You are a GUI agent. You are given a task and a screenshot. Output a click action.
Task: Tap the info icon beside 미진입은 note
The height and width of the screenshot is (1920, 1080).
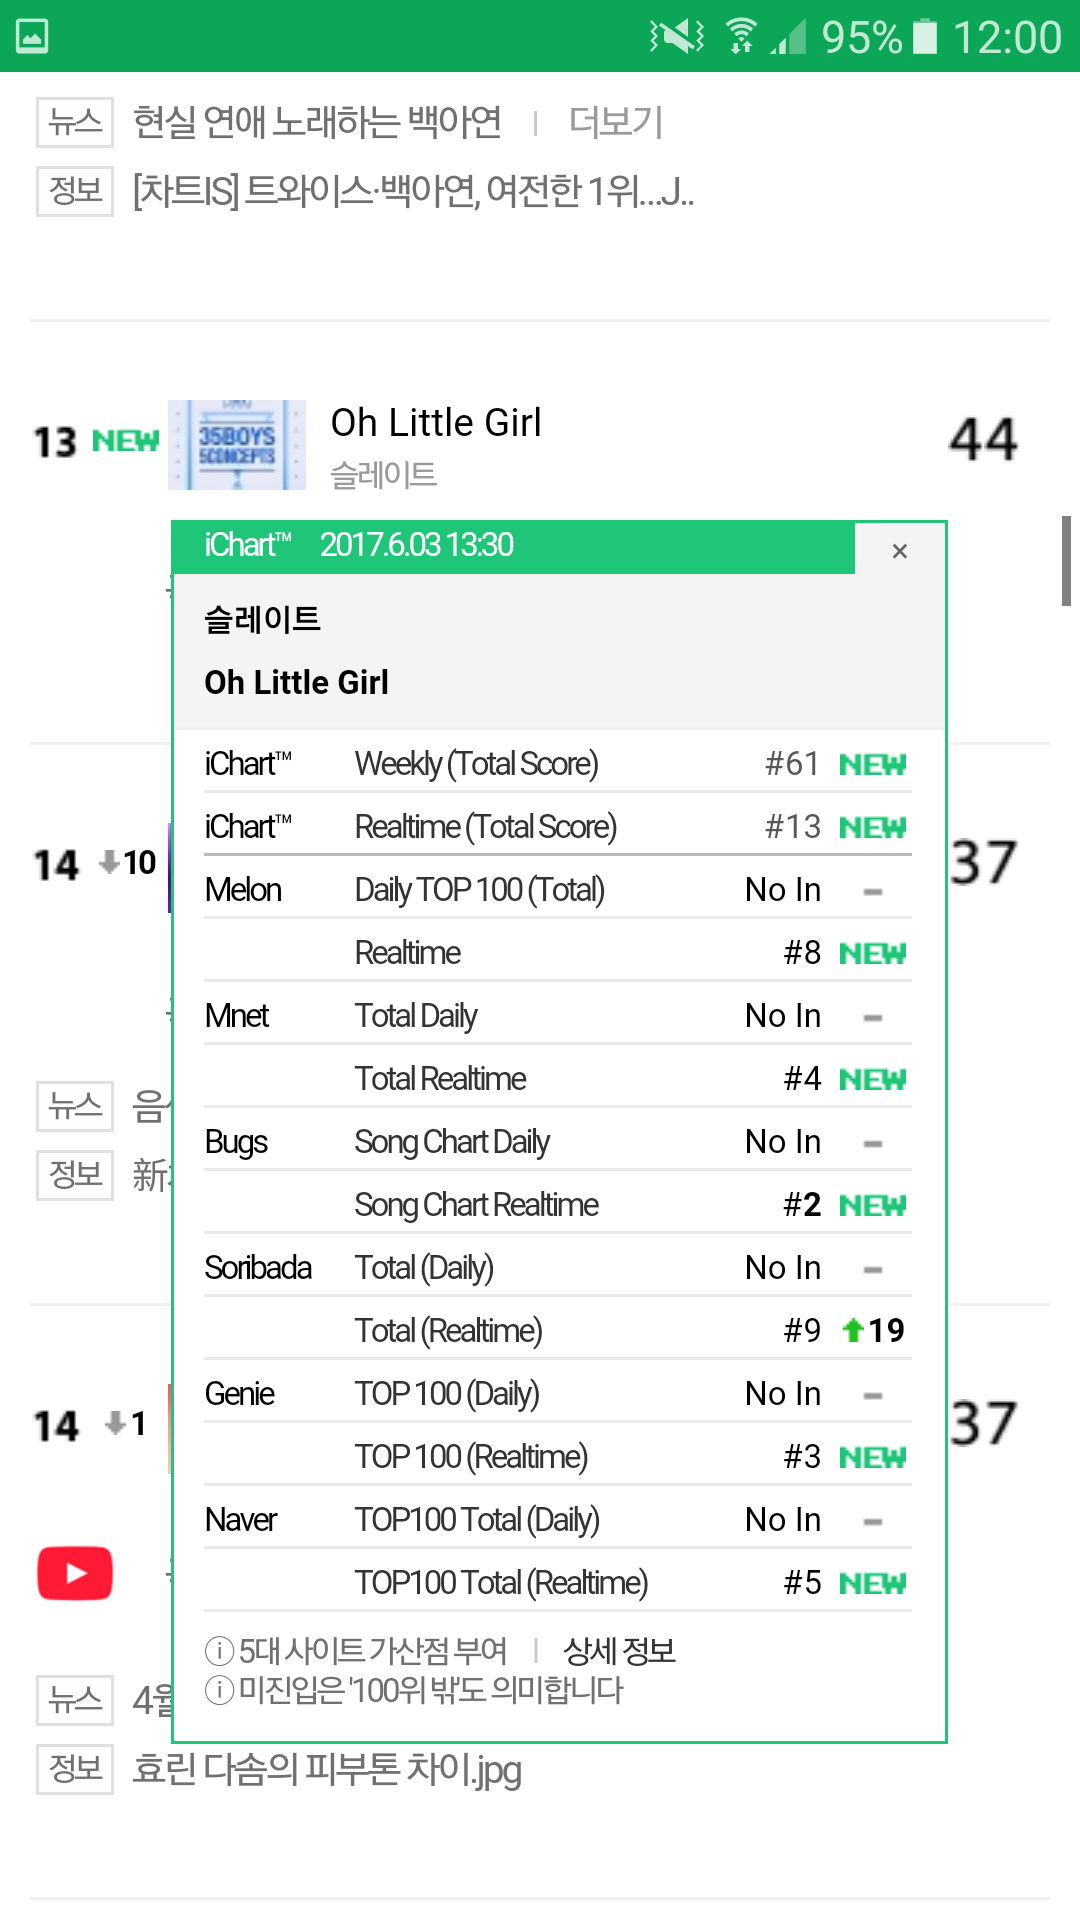click(219, 1690)
